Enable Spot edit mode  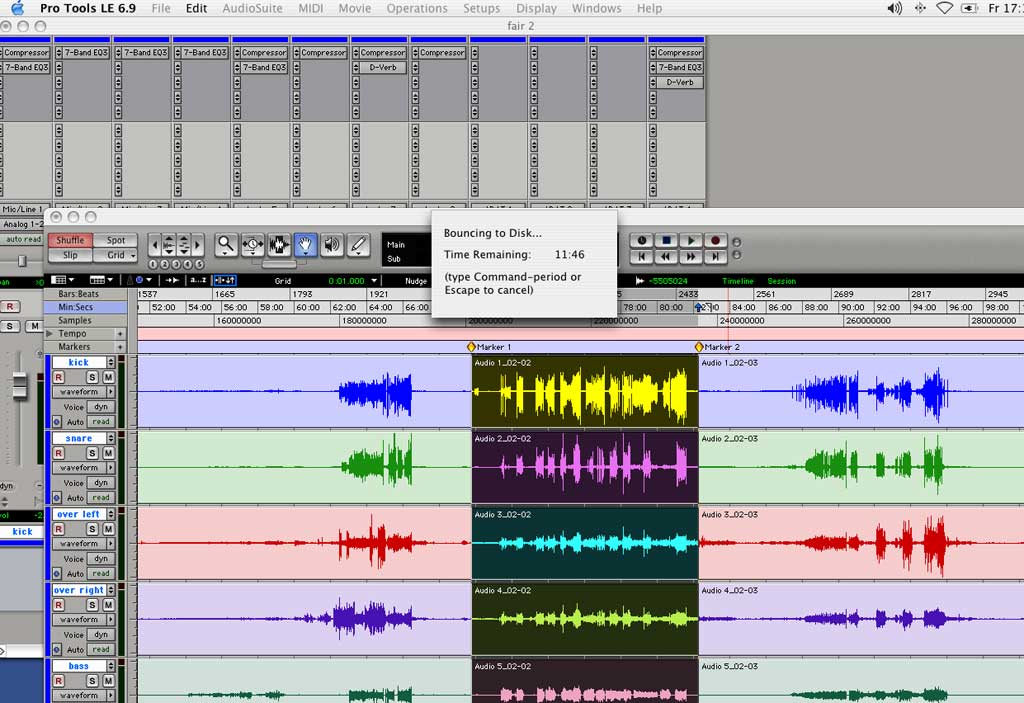click(116, 240)
